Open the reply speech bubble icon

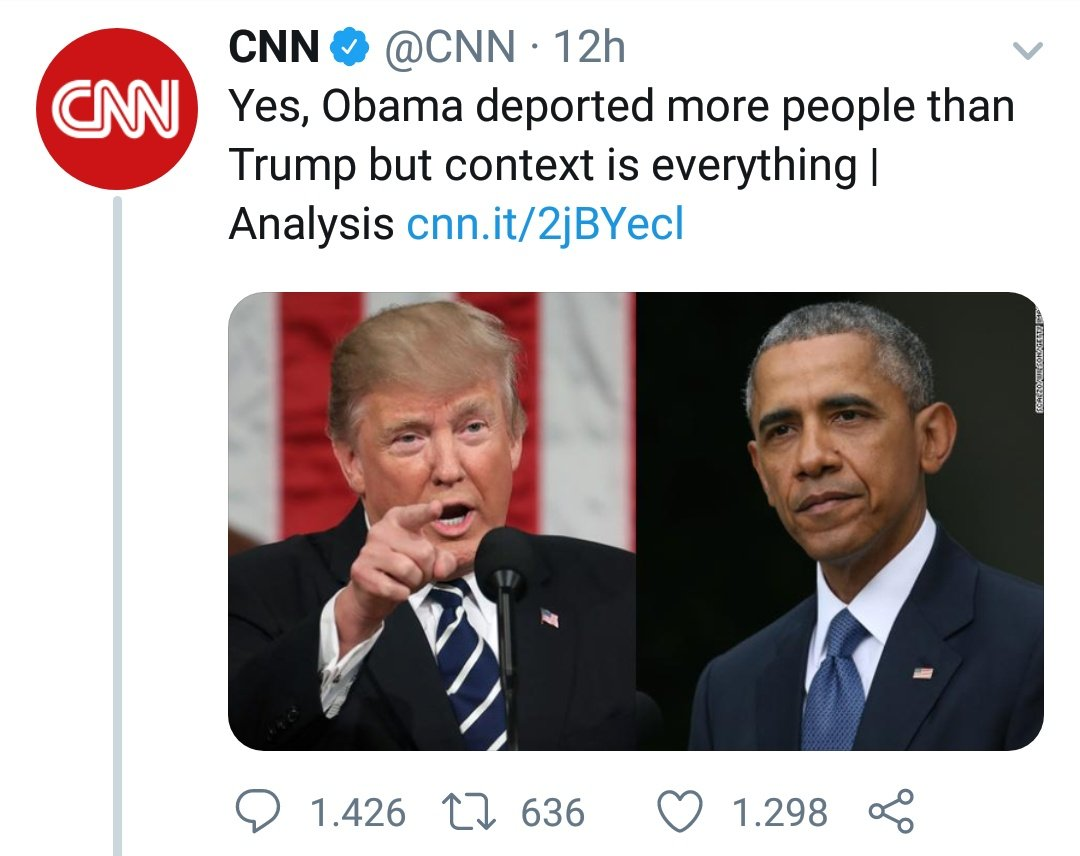click(x=258, y=811)
